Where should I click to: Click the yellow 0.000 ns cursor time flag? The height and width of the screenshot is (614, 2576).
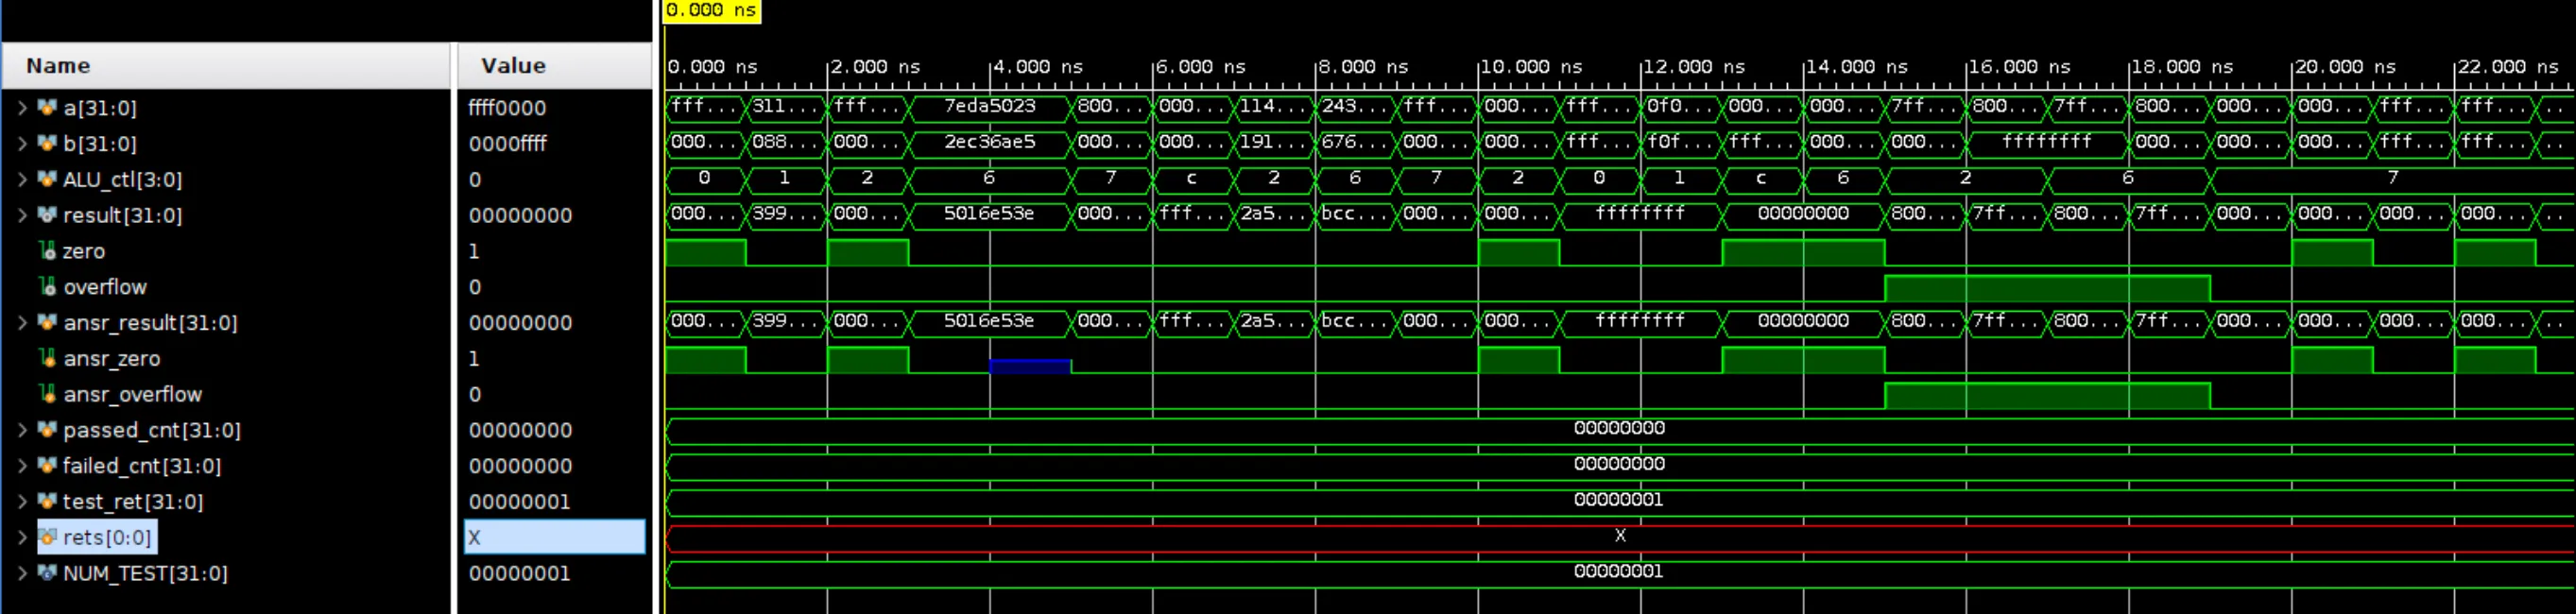point(711,10)
